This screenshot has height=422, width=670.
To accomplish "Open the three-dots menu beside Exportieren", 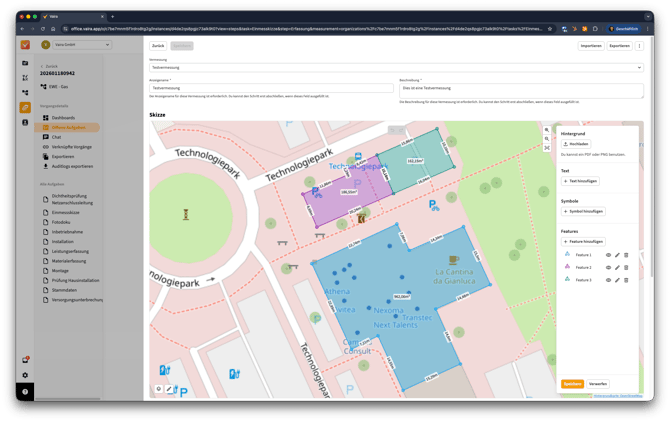I will pos(640,46).
